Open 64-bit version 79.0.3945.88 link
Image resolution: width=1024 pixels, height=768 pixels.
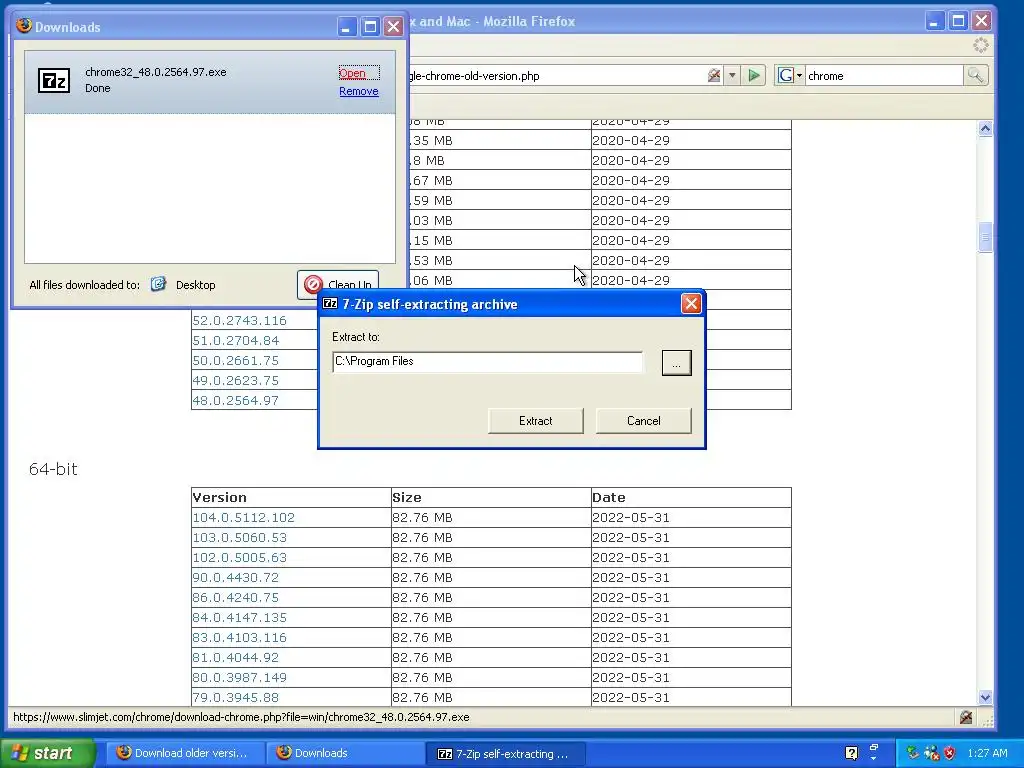click(x=235, y=697)
